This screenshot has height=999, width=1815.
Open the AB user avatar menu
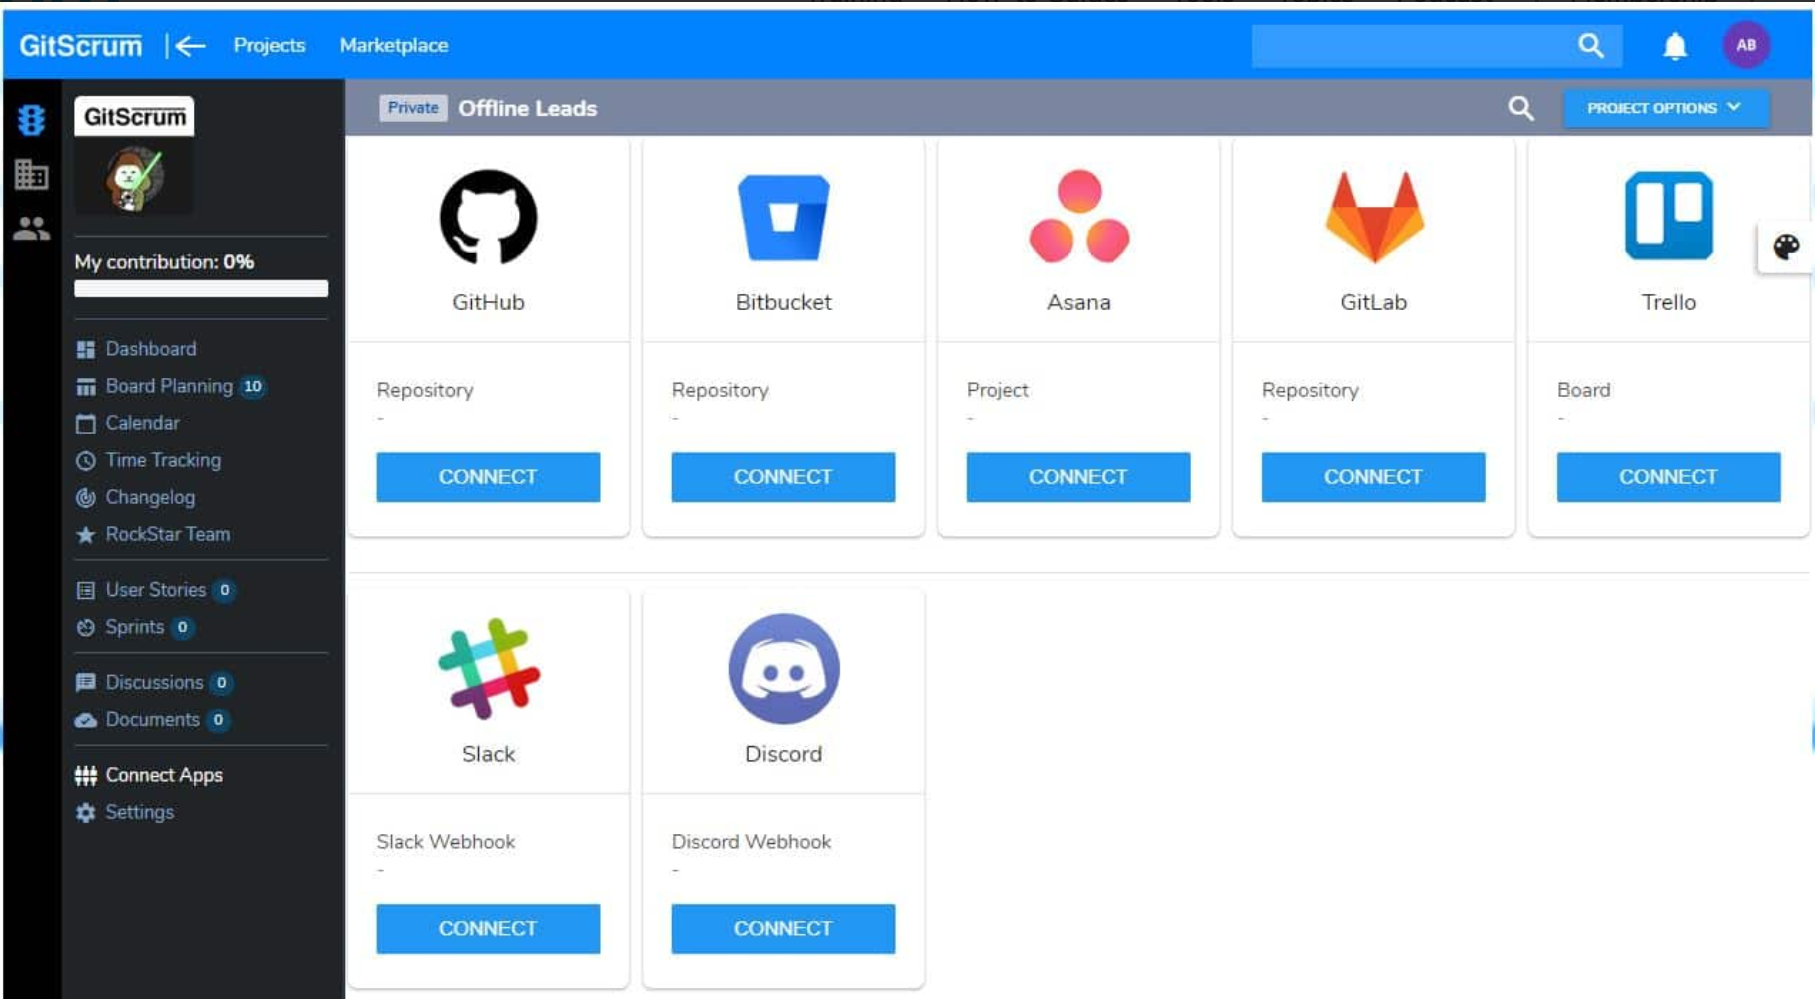1746,45
